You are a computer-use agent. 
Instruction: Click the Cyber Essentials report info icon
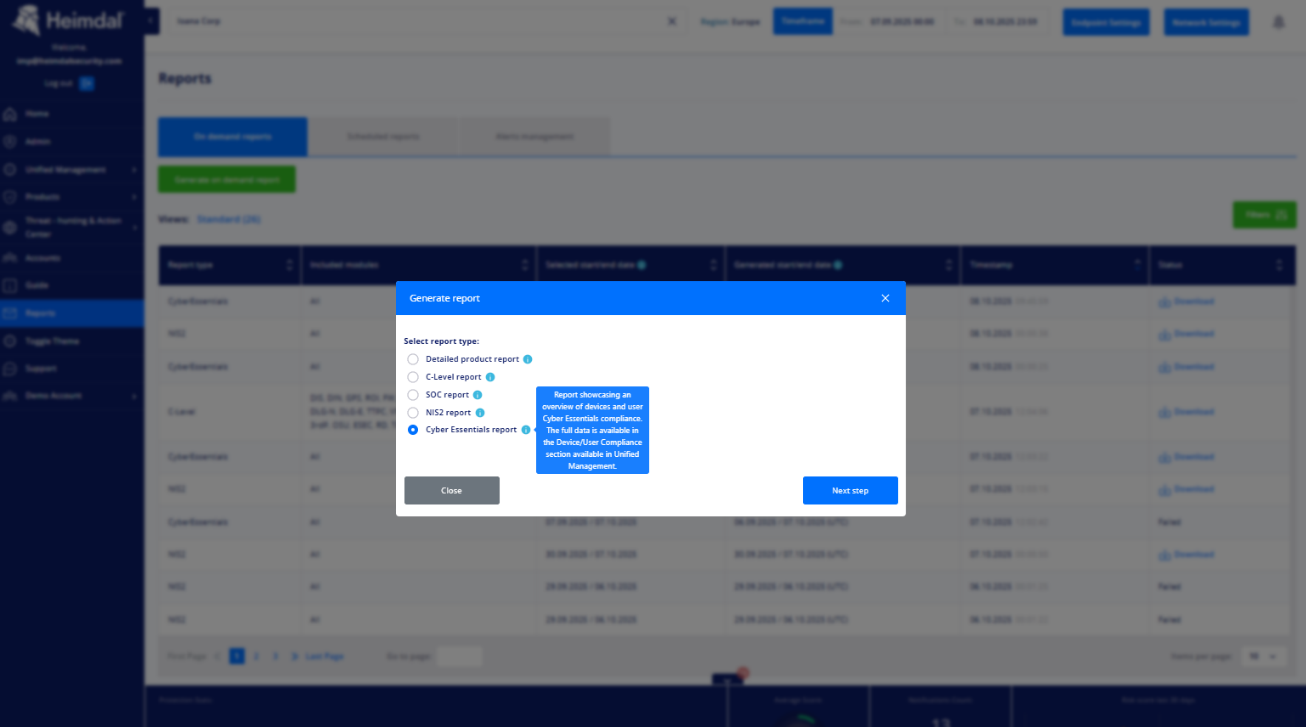[x=526, y=430]
